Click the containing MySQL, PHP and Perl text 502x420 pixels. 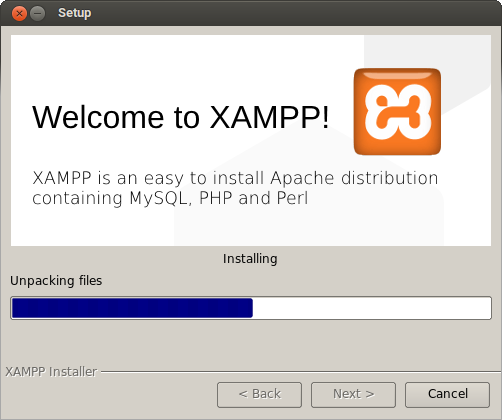point(170,199)
